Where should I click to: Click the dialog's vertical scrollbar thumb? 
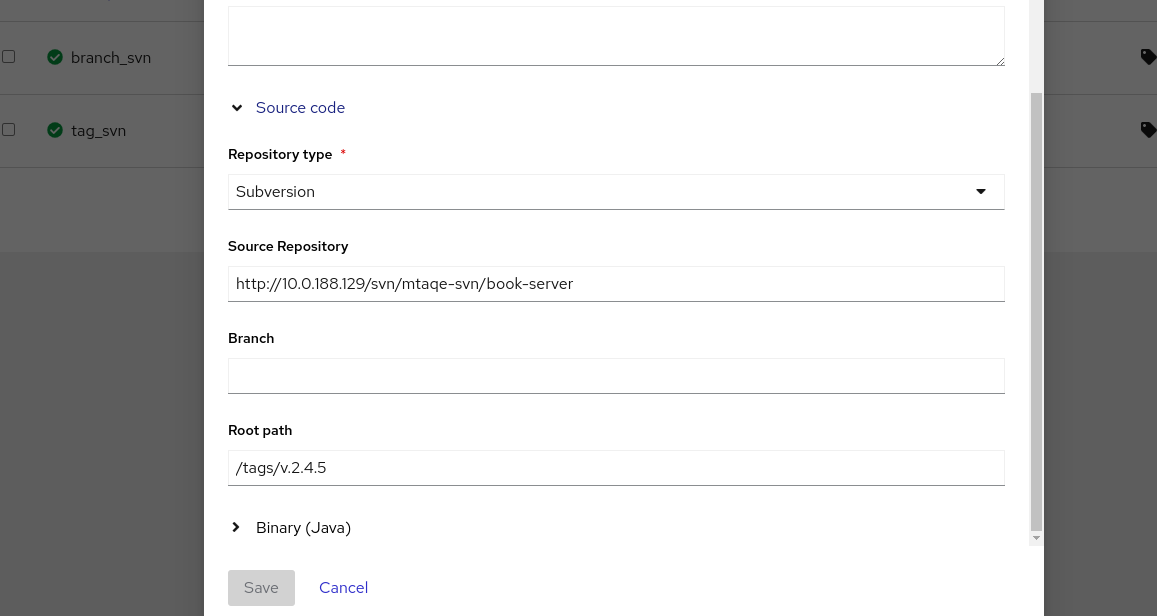point(1036,310)
